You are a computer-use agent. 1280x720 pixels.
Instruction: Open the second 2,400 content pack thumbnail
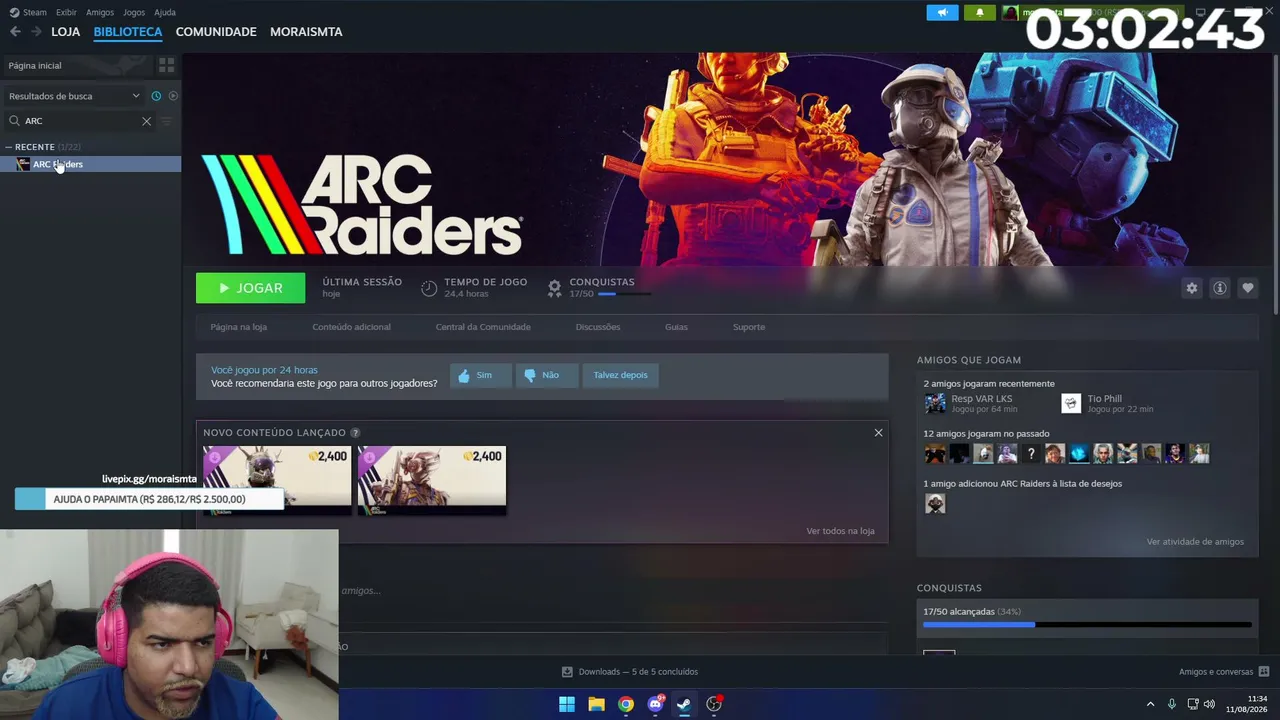432,481
